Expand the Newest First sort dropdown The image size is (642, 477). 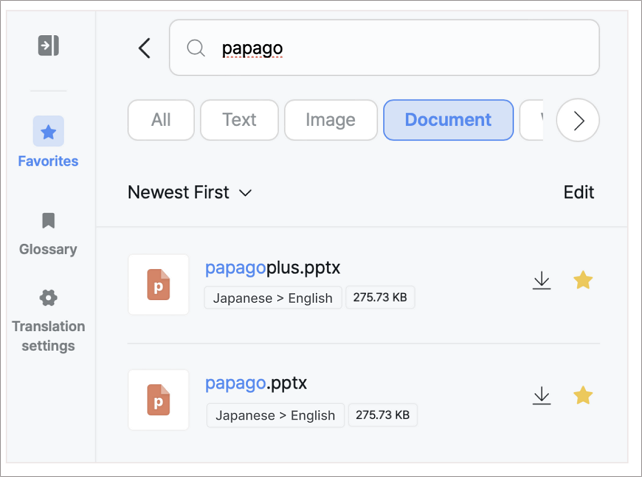point(190,192)
